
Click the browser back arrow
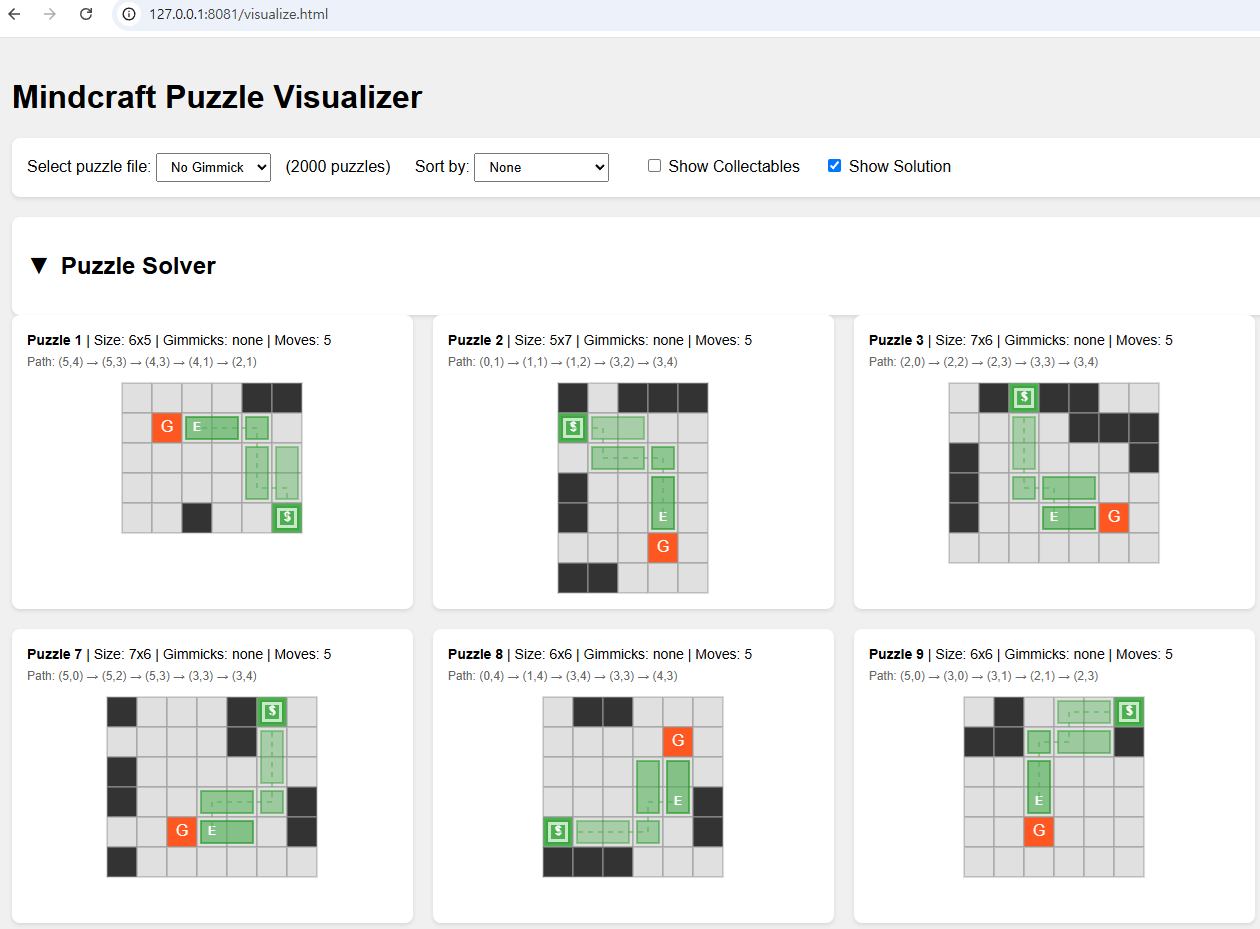point(14,14)
